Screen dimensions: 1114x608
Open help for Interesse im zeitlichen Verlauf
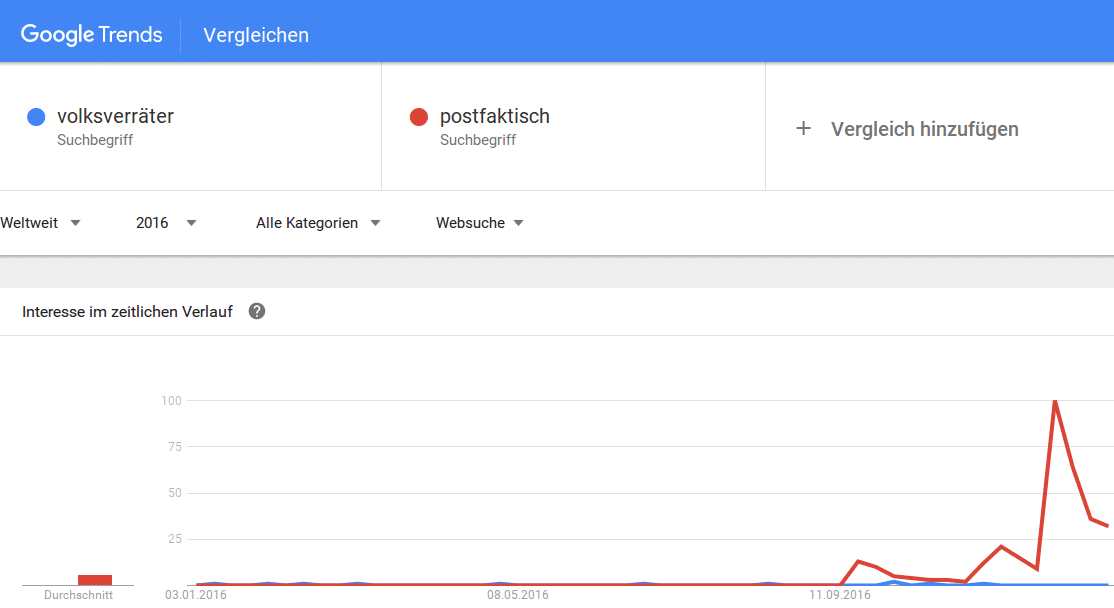[x=256, y=311]
